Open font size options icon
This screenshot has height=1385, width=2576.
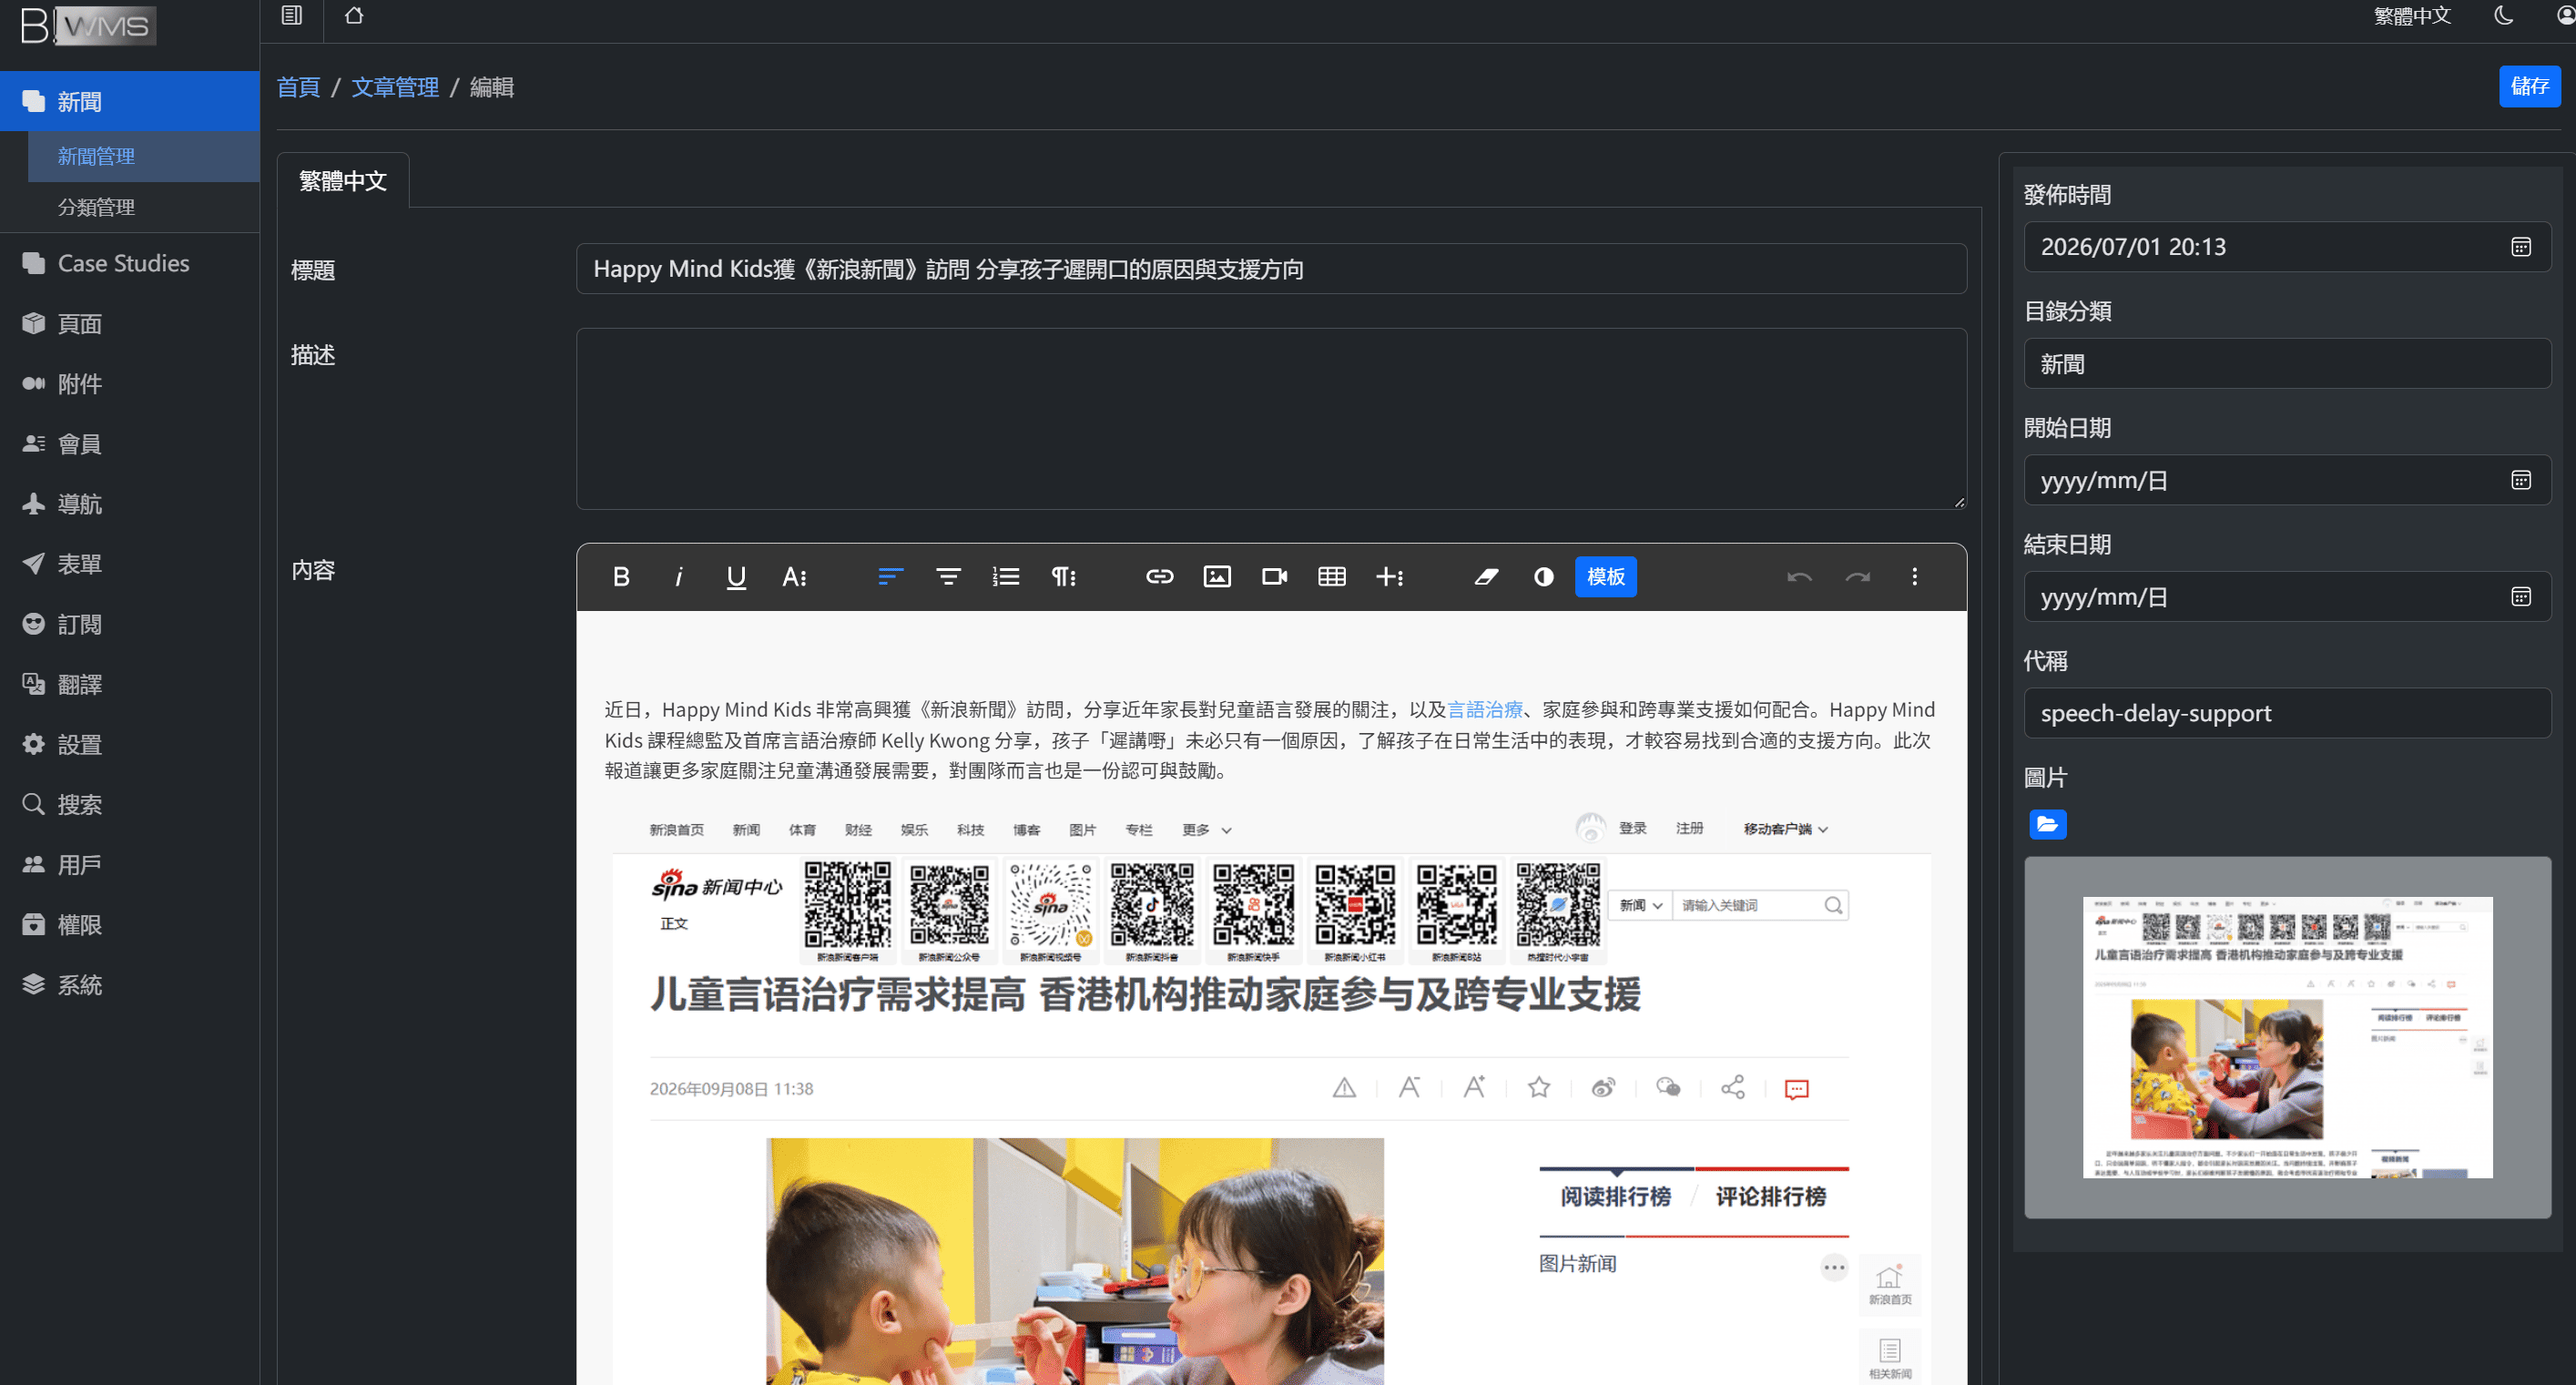[794, 576]
